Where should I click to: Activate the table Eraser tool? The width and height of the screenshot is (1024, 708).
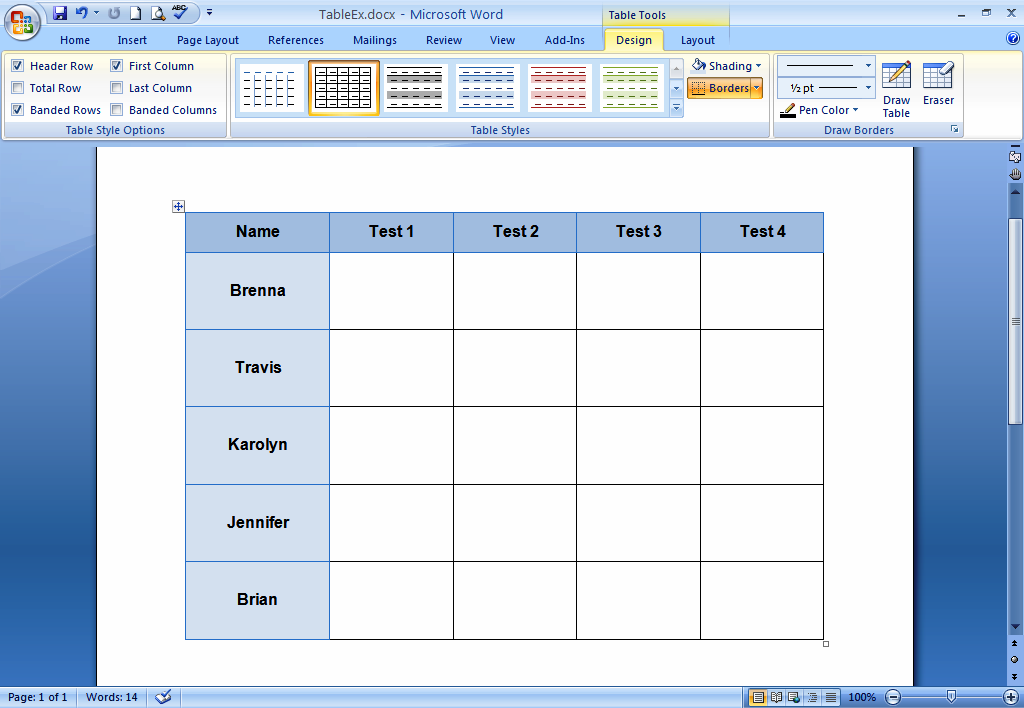tap(938, 84)
